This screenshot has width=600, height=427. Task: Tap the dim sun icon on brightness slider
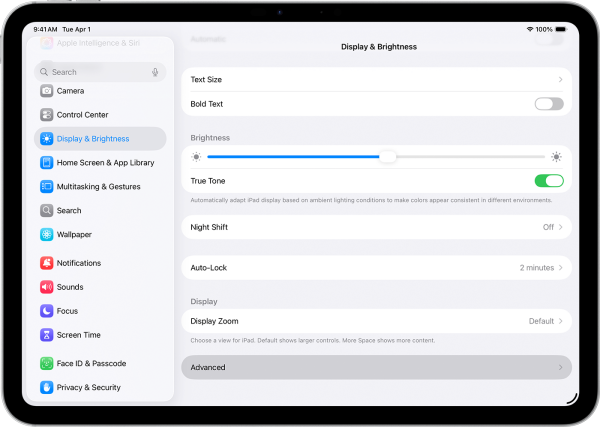(x=196, y=157)
